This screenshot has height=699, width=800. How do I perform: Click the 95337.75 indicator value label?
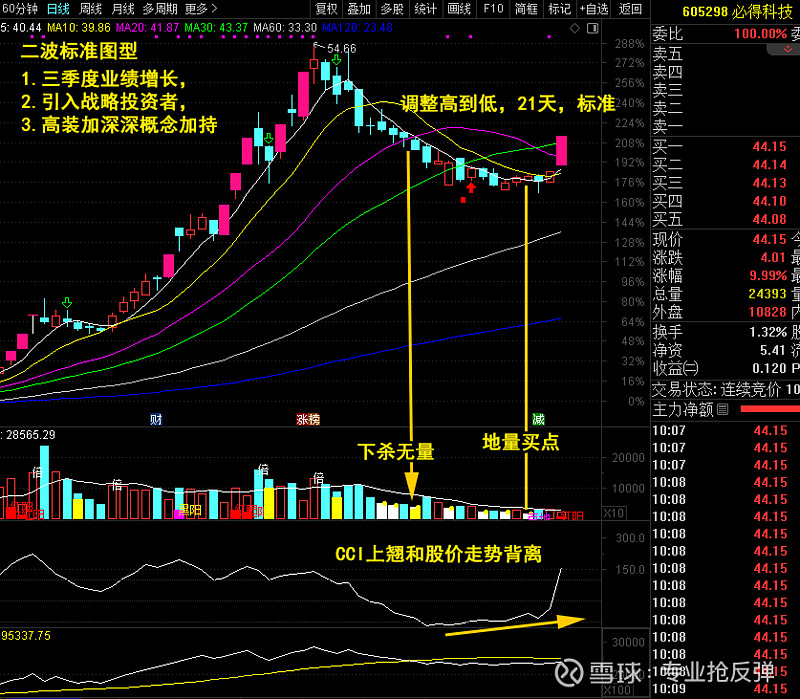point(26,636)
